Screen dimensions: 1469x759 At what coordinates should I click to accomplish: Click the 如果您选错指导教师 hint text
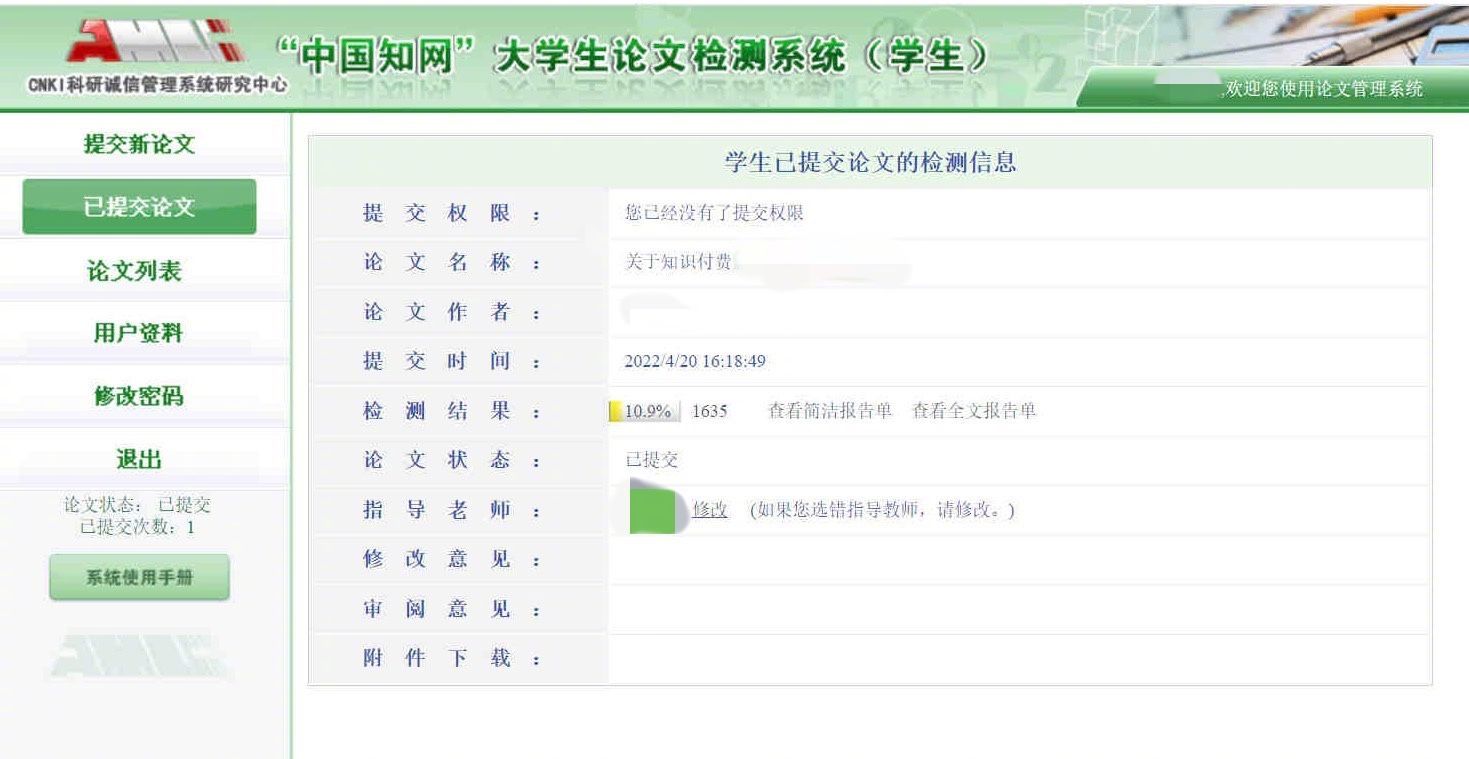click(x=882, y=510)
